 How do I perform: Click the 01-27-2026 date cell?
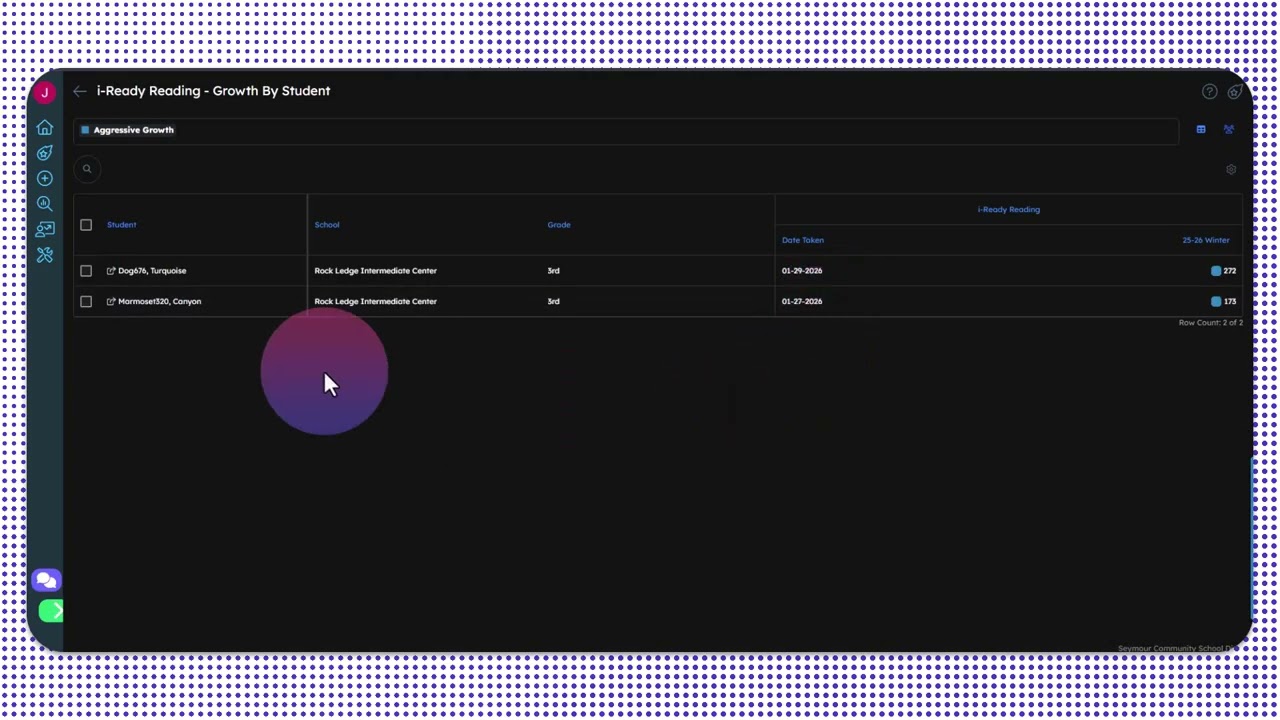click(802, 301)
